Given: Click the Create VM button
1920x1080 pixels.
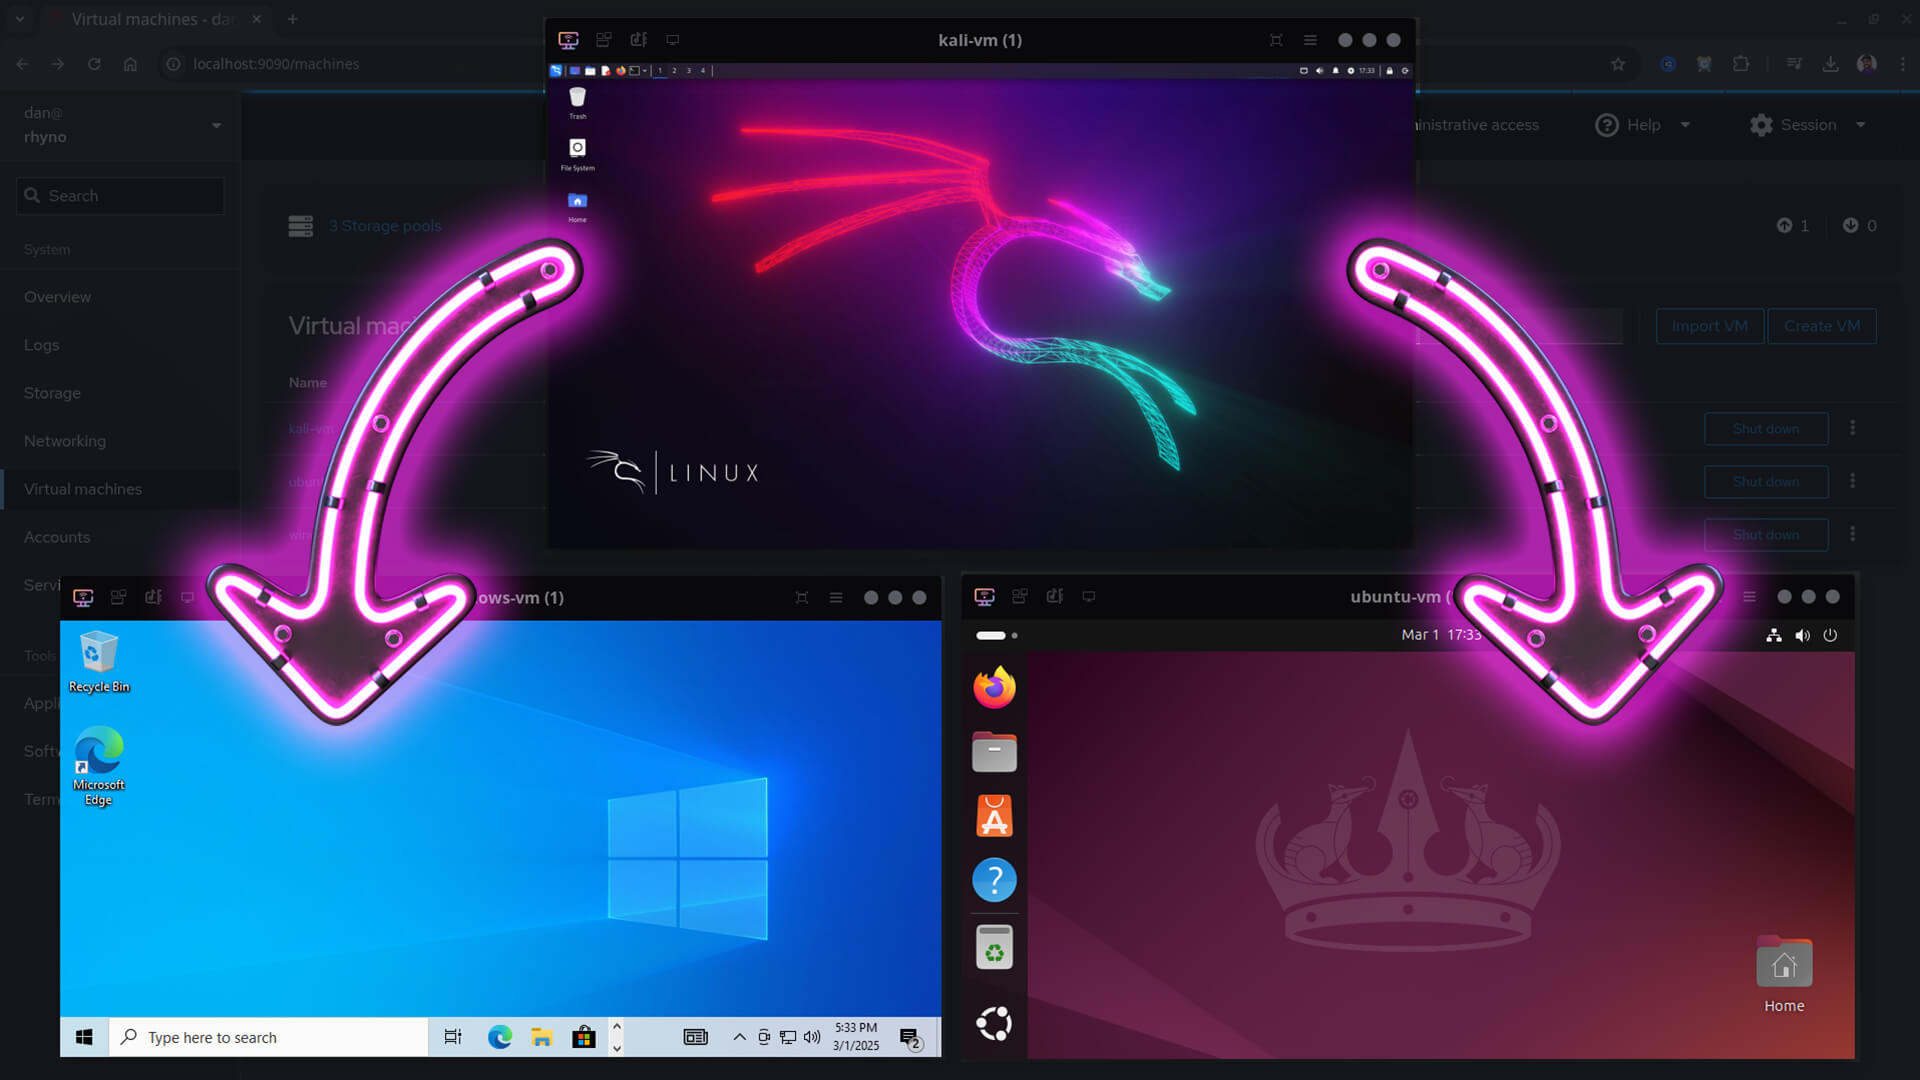Looking at the screenshot, I should [1822, 326].
